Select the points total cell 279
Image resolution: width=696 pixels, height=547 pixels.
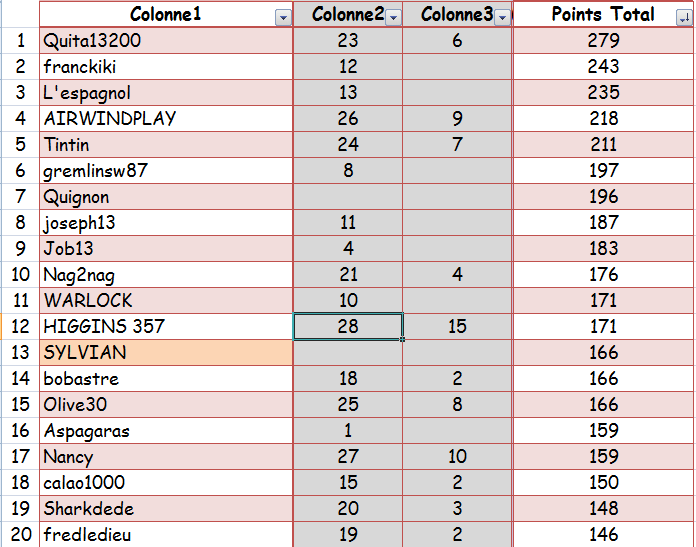pyautogui.click(x=604, y=41)
